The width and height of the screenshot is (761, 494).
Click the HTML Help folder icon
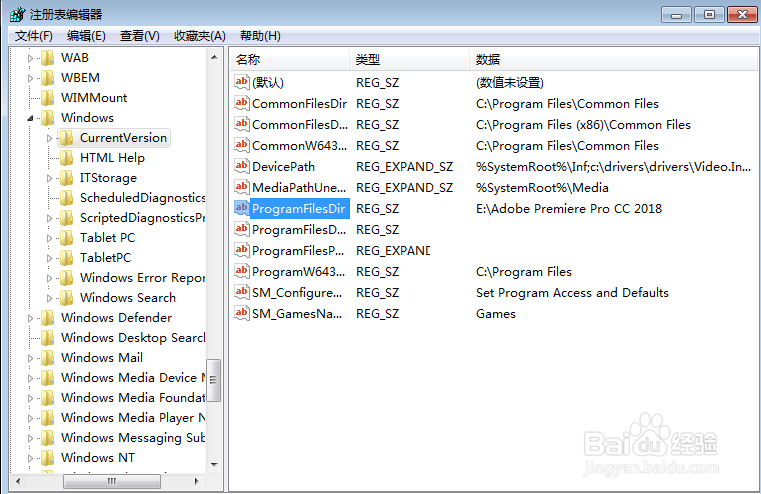(x=66, y=158)
